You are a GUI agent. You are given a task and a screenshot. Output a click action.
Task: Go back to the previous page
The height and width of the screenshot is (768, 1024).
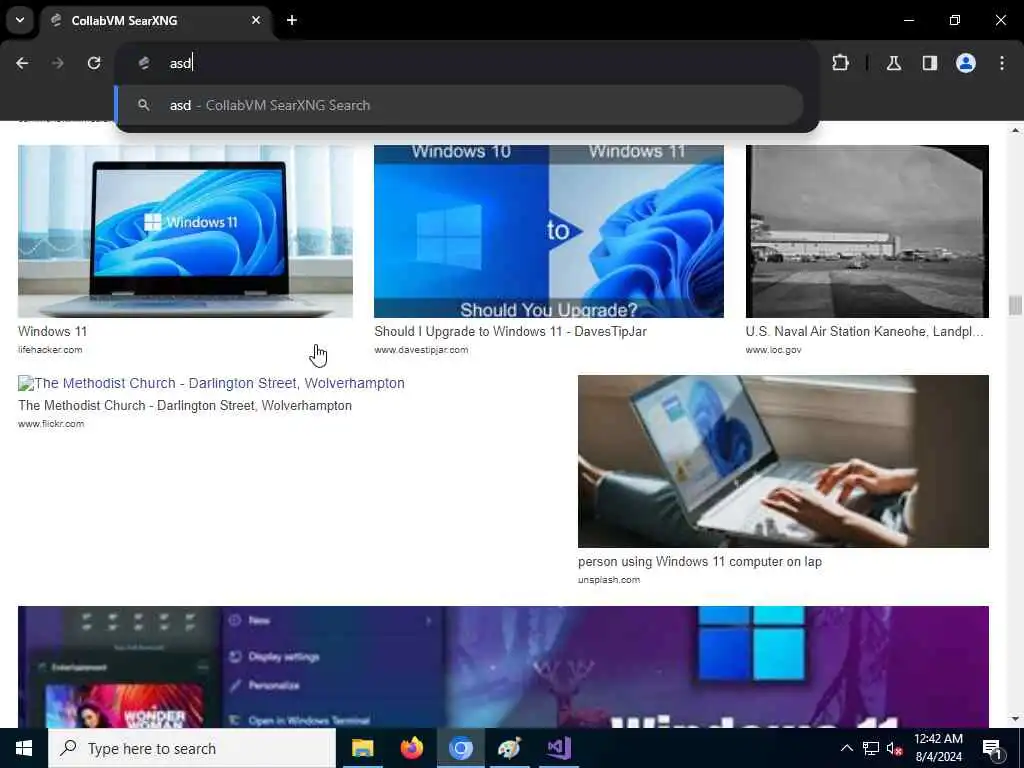pos(22,63)
